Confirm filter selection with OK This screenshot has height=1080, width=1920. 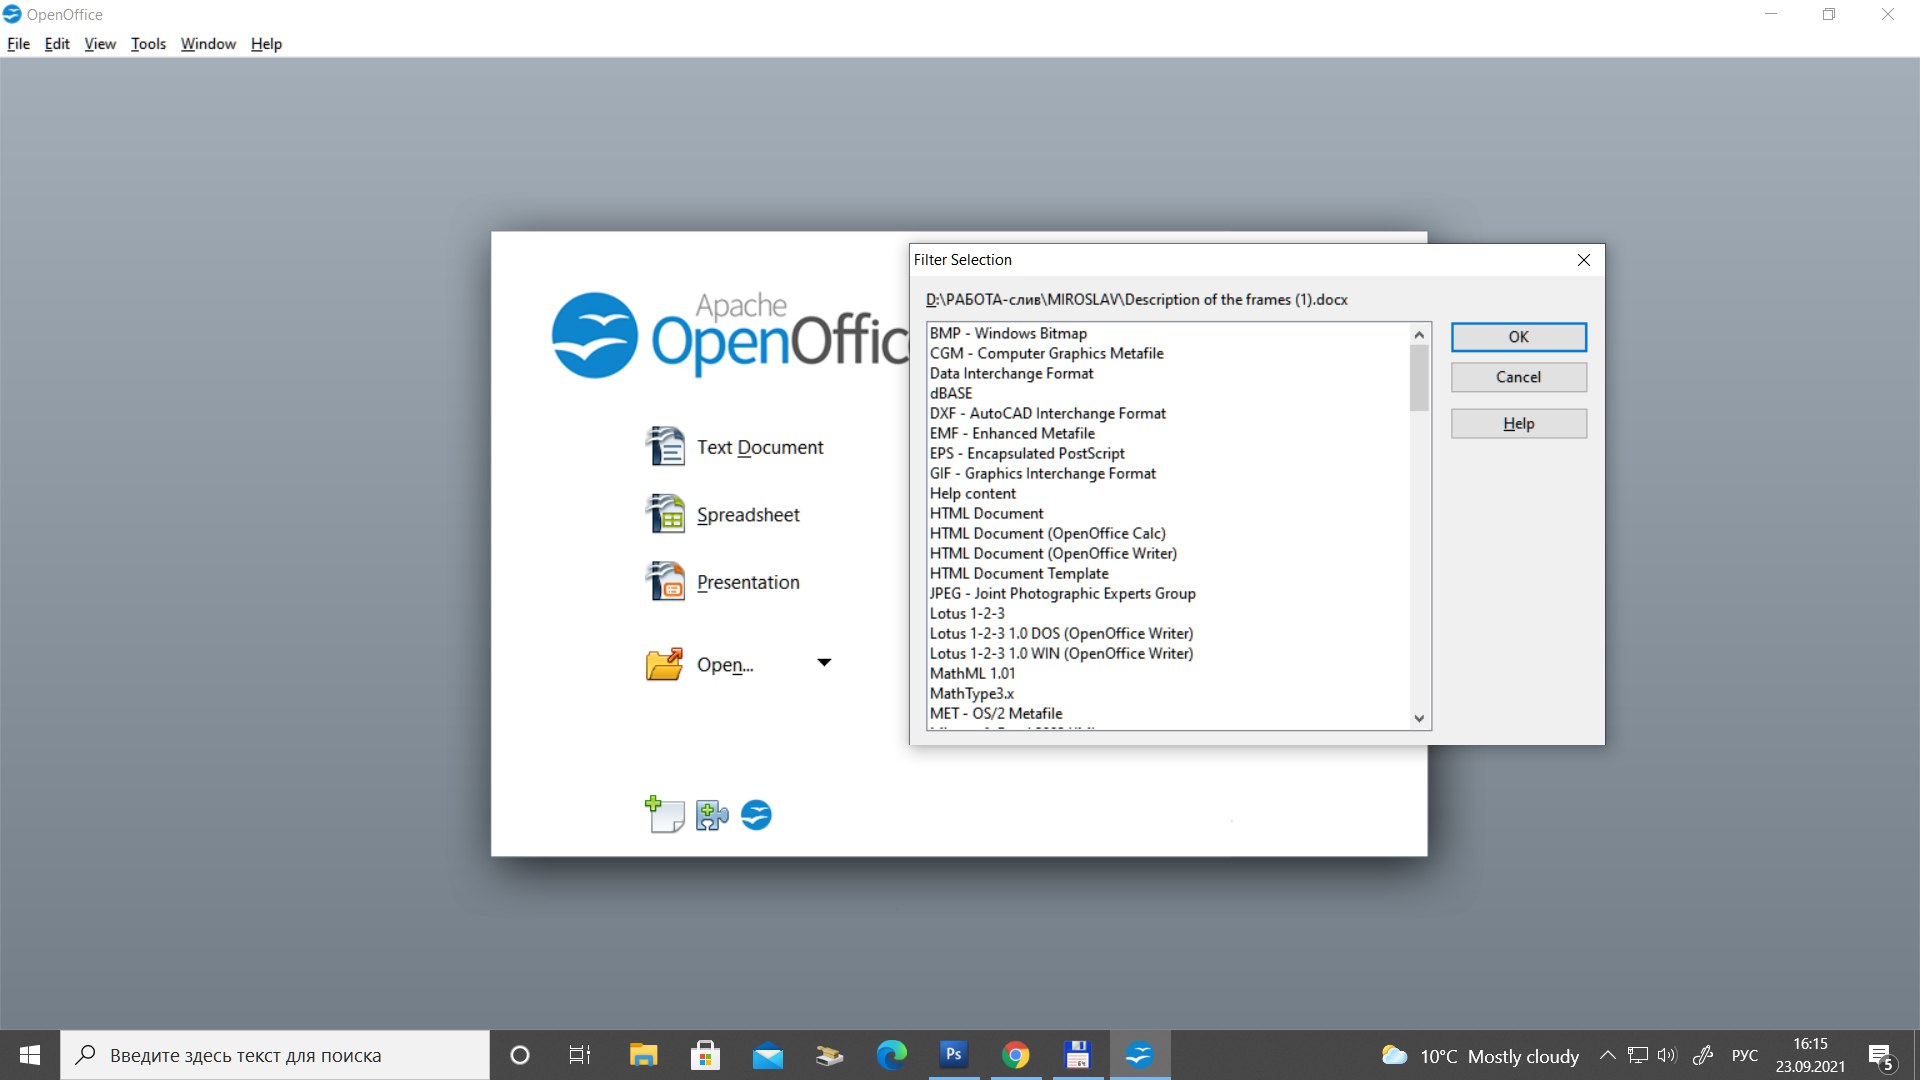tap(1518, 337)
